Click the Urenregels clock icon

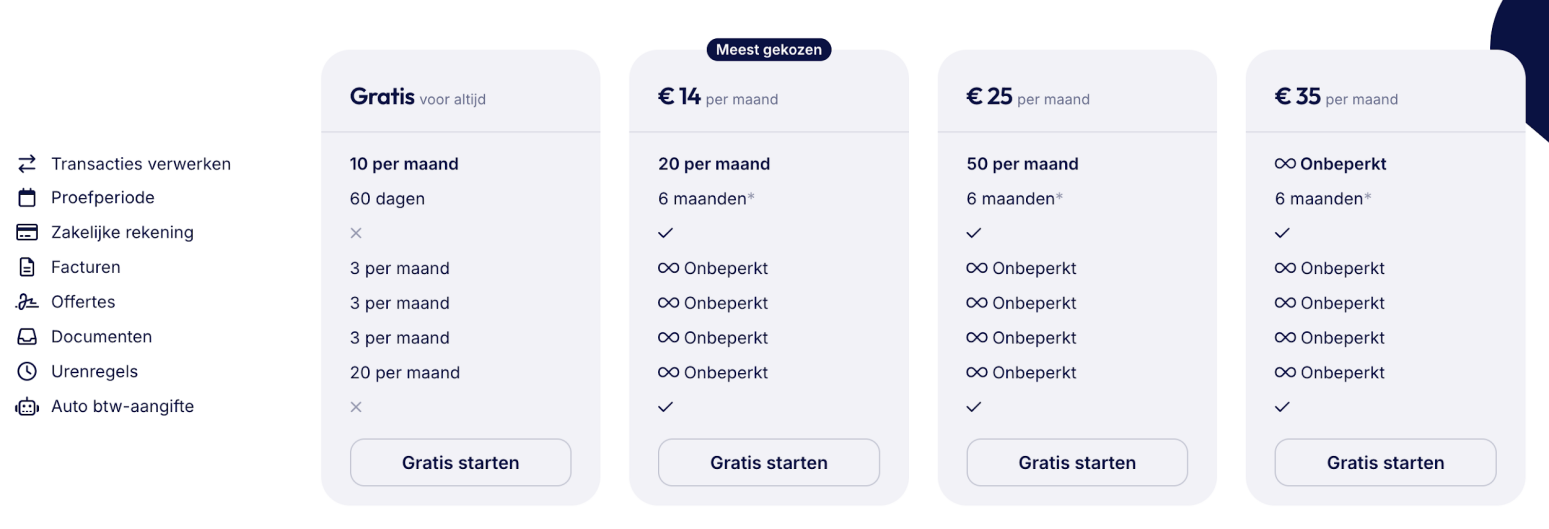27,372
